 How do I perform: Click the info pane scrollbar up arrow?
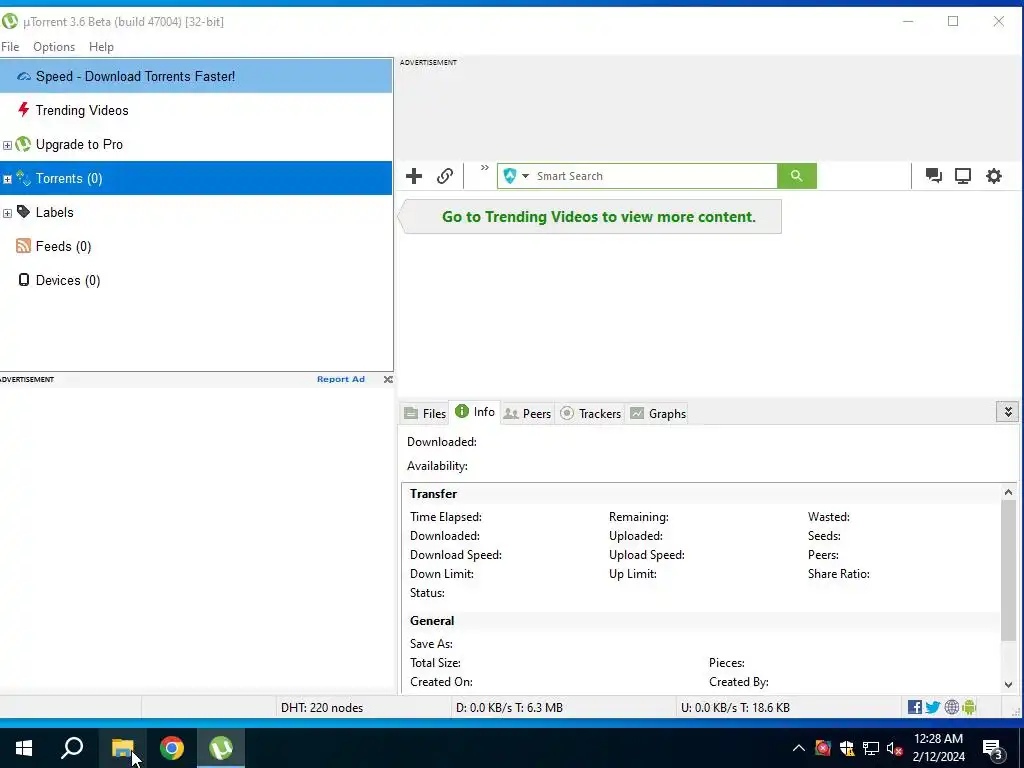click(x=1008, y=492)
